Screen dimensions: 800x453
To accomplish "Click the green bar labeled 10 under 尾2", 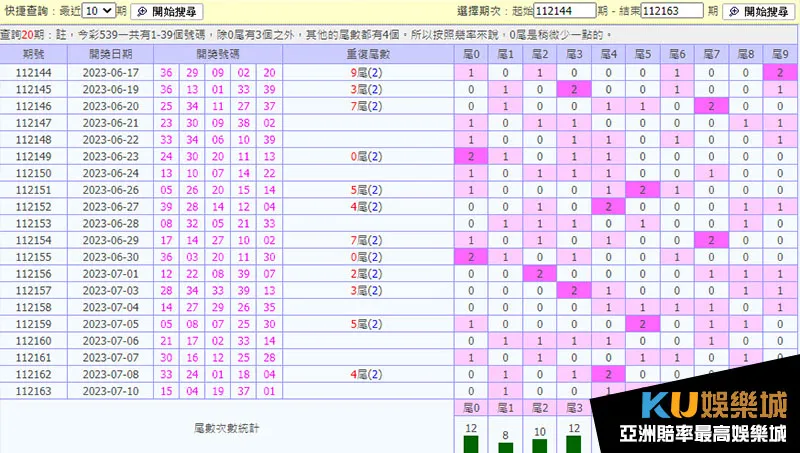I will [540, 445].
